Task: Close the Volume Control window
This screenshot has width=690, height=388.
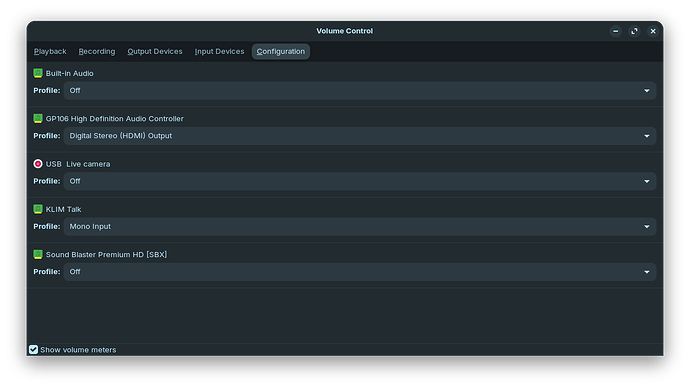Action: (653, 31)
